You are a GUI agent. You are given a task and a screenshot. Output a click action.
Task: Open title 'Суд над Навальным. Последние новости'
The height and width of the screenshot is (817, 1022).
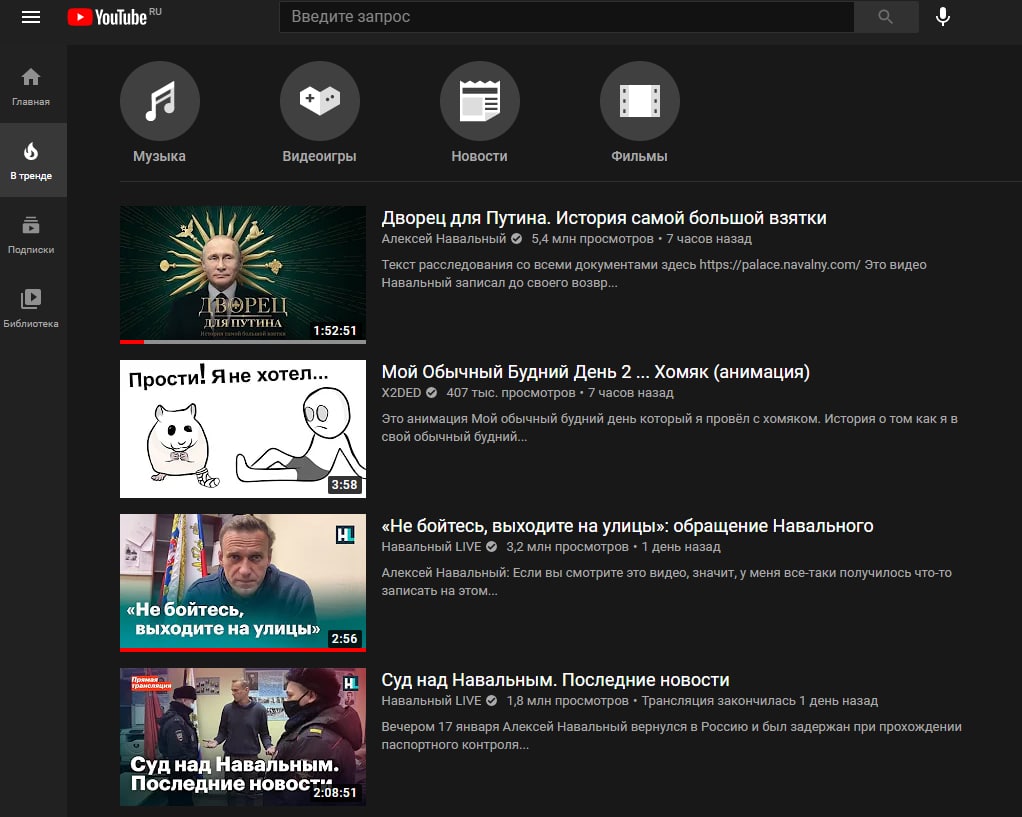[555, 679]
